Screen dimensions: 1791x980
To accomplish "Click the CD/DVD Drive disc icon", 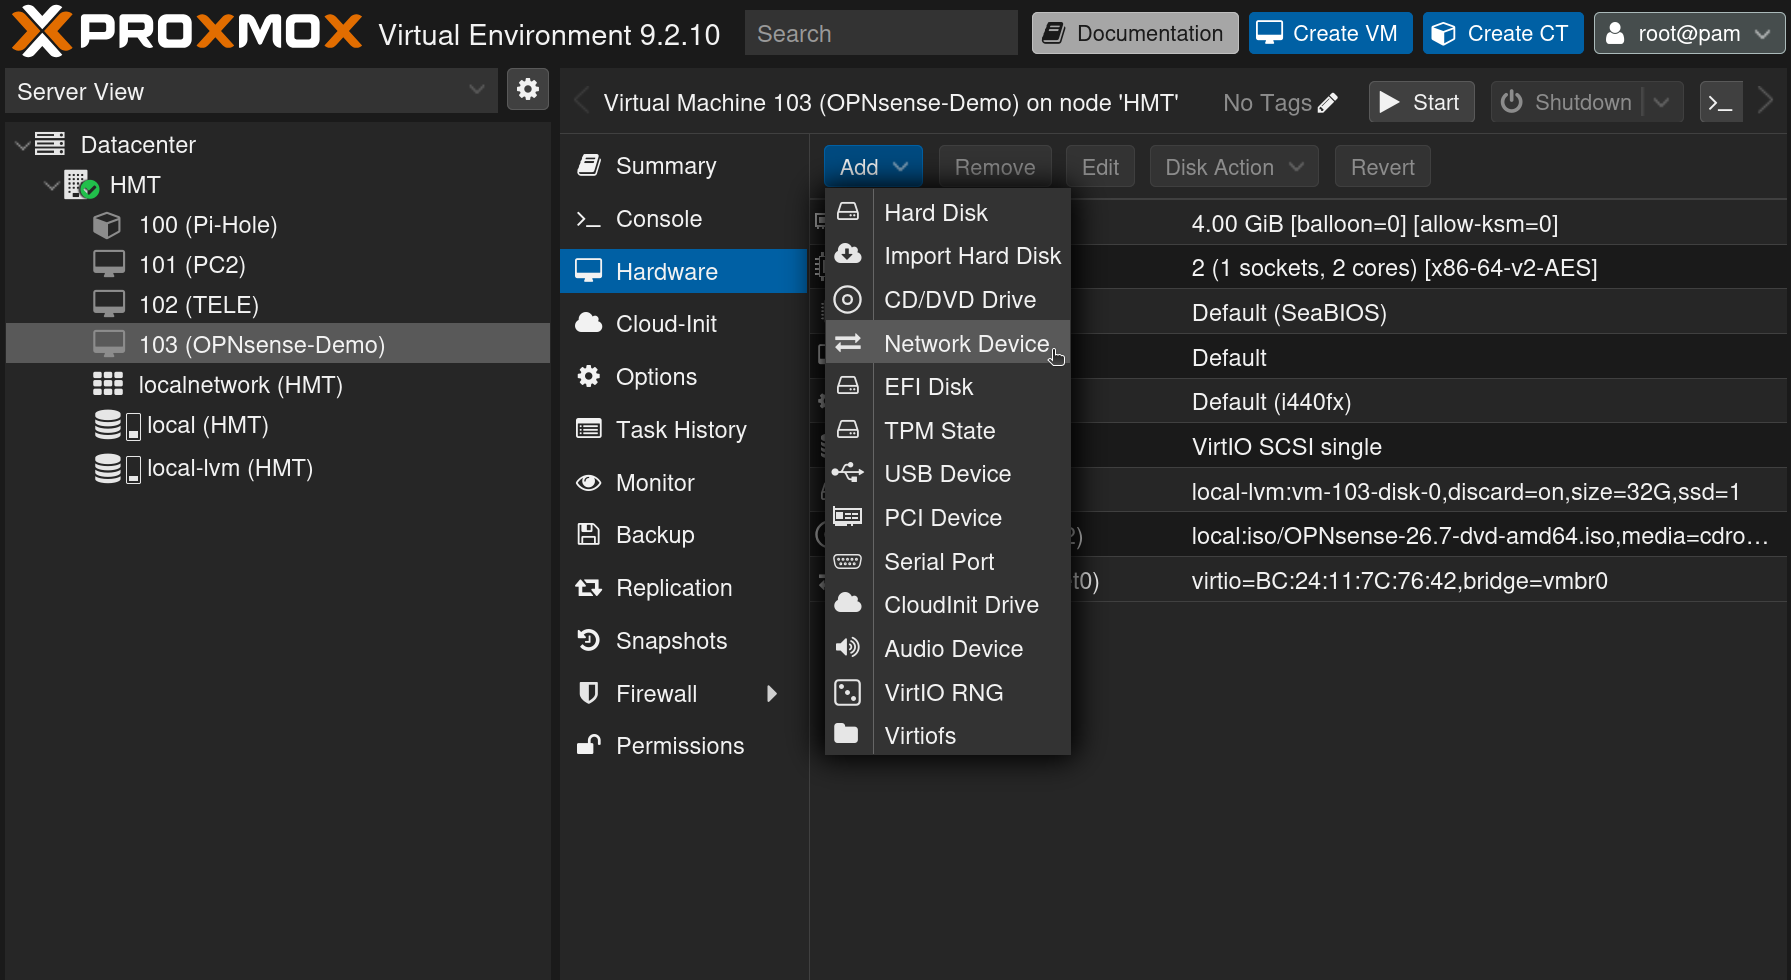I will 848,299.
